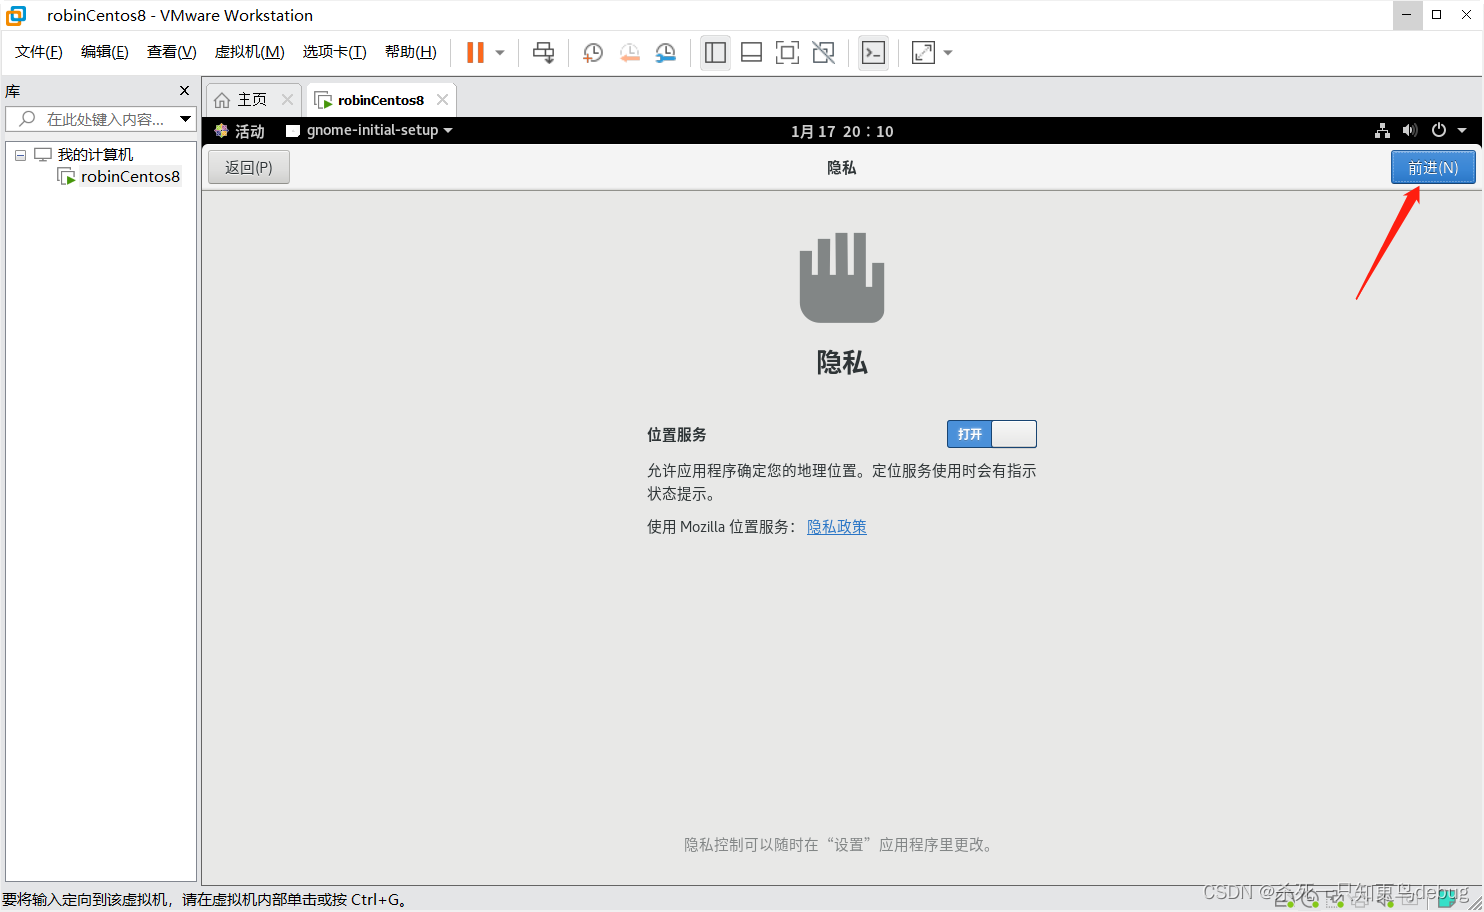Viewport: 1484px width, 912px height.
Task: Enter full screen mode
Action: click(787, 52)
